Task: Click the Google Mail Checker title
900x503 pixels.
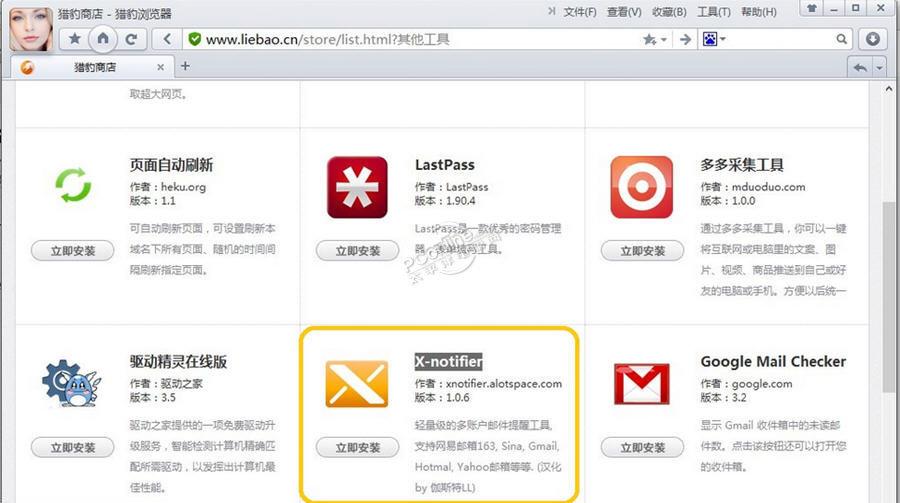Action: coord(773,362)
